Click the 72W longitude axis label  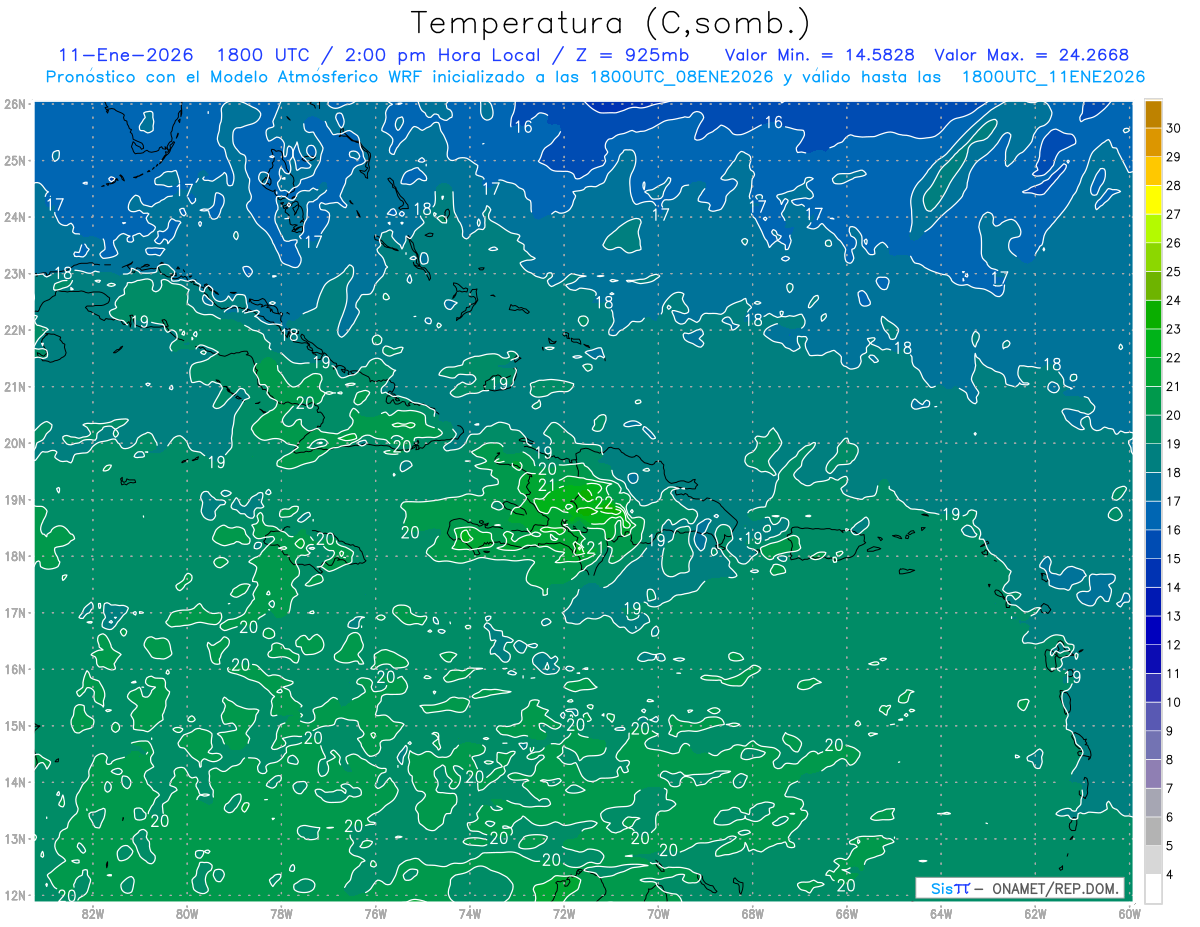point(564,912)
